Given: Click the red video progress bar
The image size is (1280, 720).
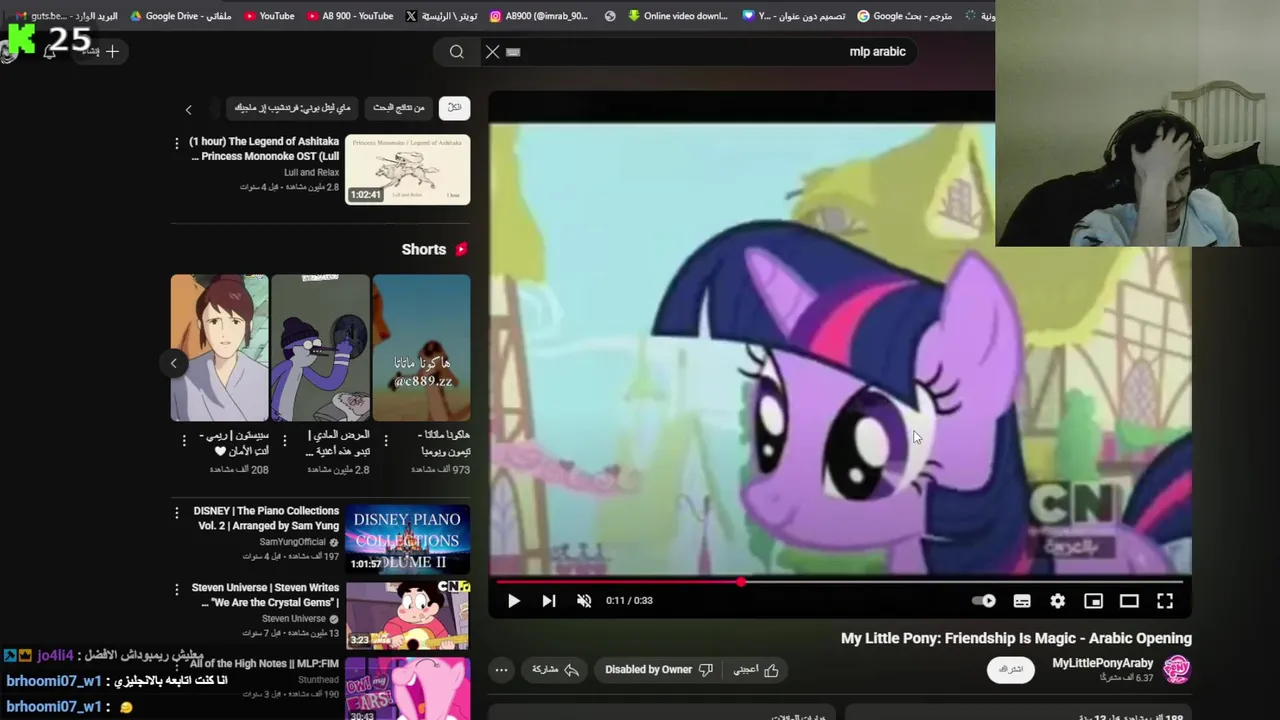Looking at the screenshot, I should [840, 581].
